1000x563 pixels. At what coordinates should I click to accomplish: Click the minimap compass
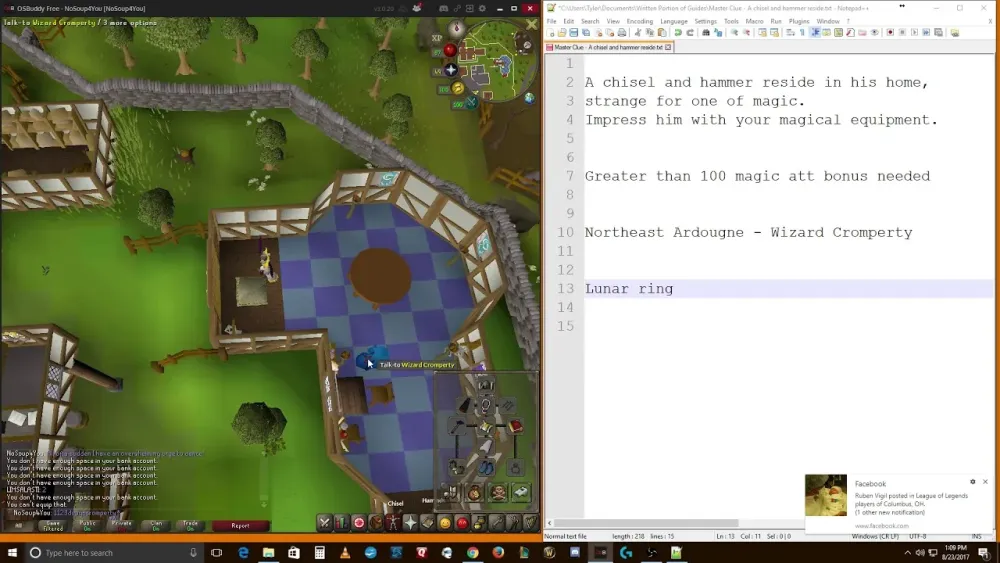457,28
